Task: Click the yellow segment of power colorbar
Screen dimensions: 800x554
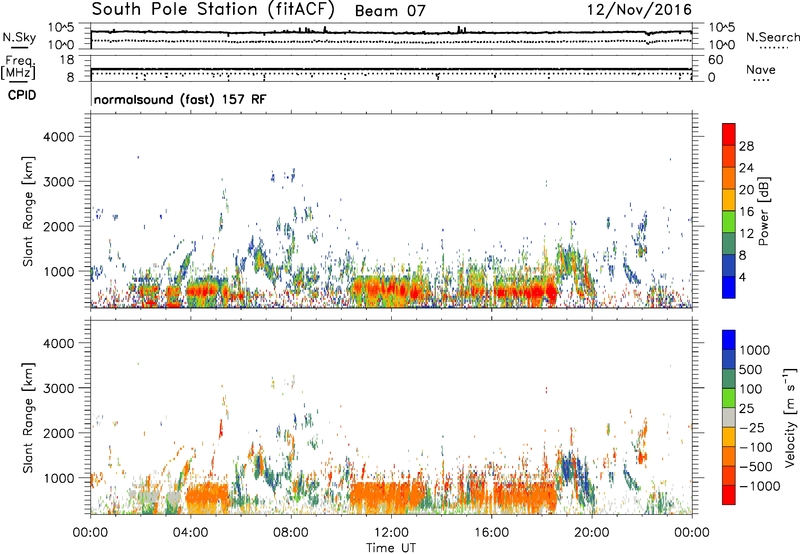Action: coord(729,200)
